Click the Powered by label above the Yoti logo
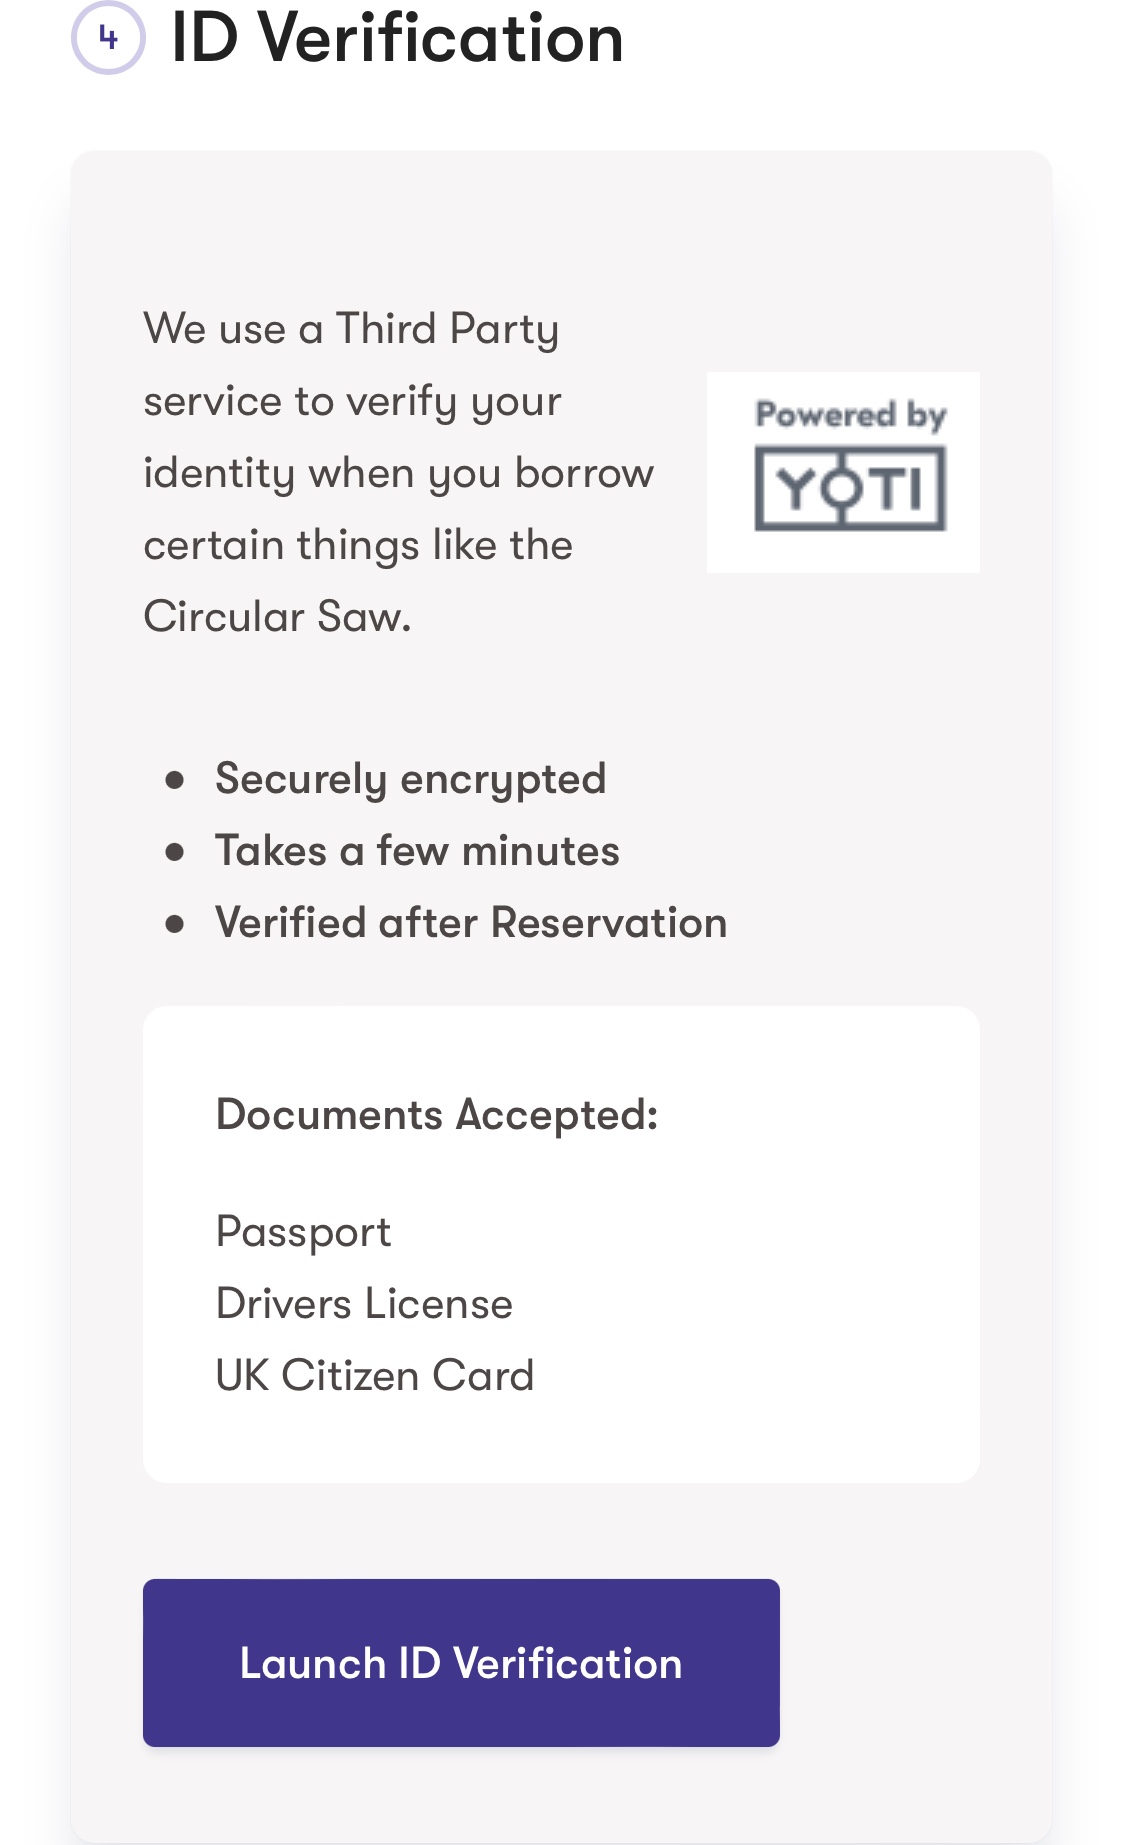The width and height of the screenshot is (1121, 1845). click(850, 414)
